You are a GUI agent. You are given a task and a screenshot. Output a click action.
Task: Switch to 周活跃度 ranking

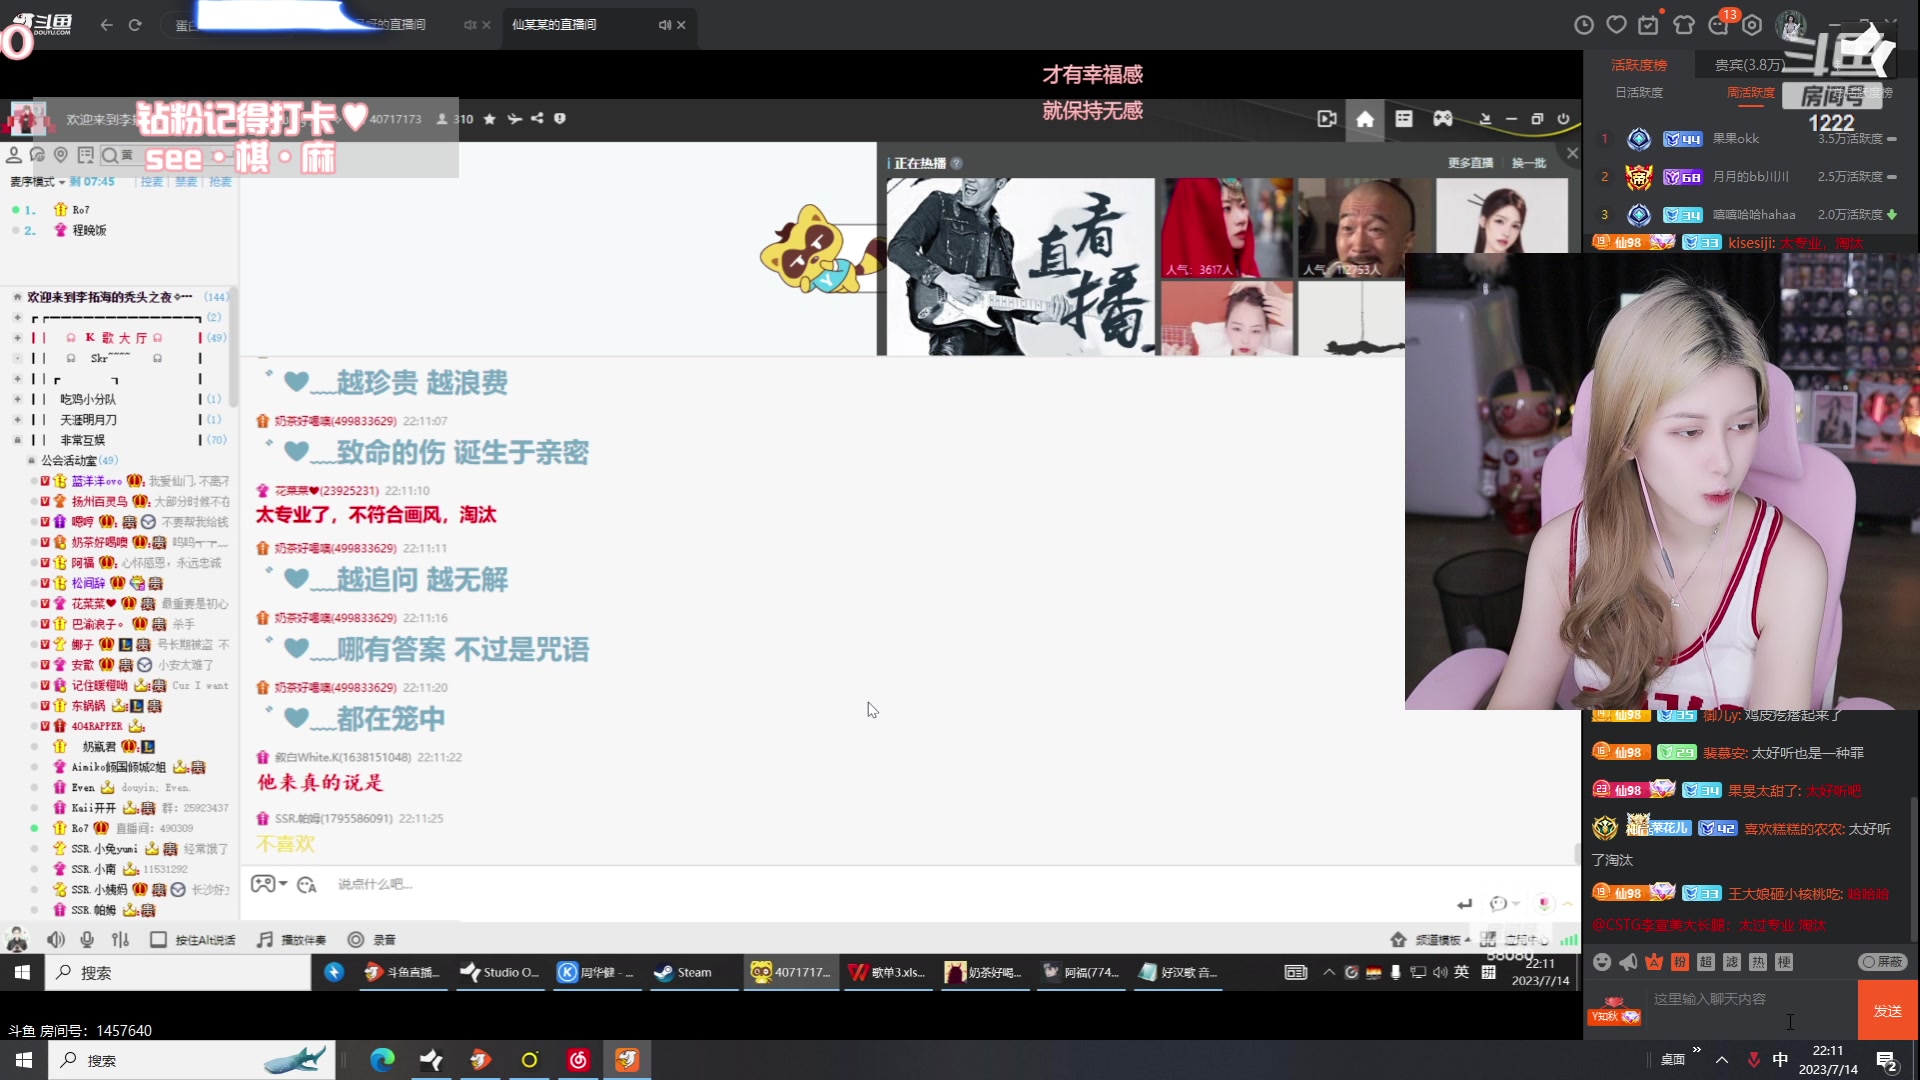pyautogui.click(x=1751, y=93)
